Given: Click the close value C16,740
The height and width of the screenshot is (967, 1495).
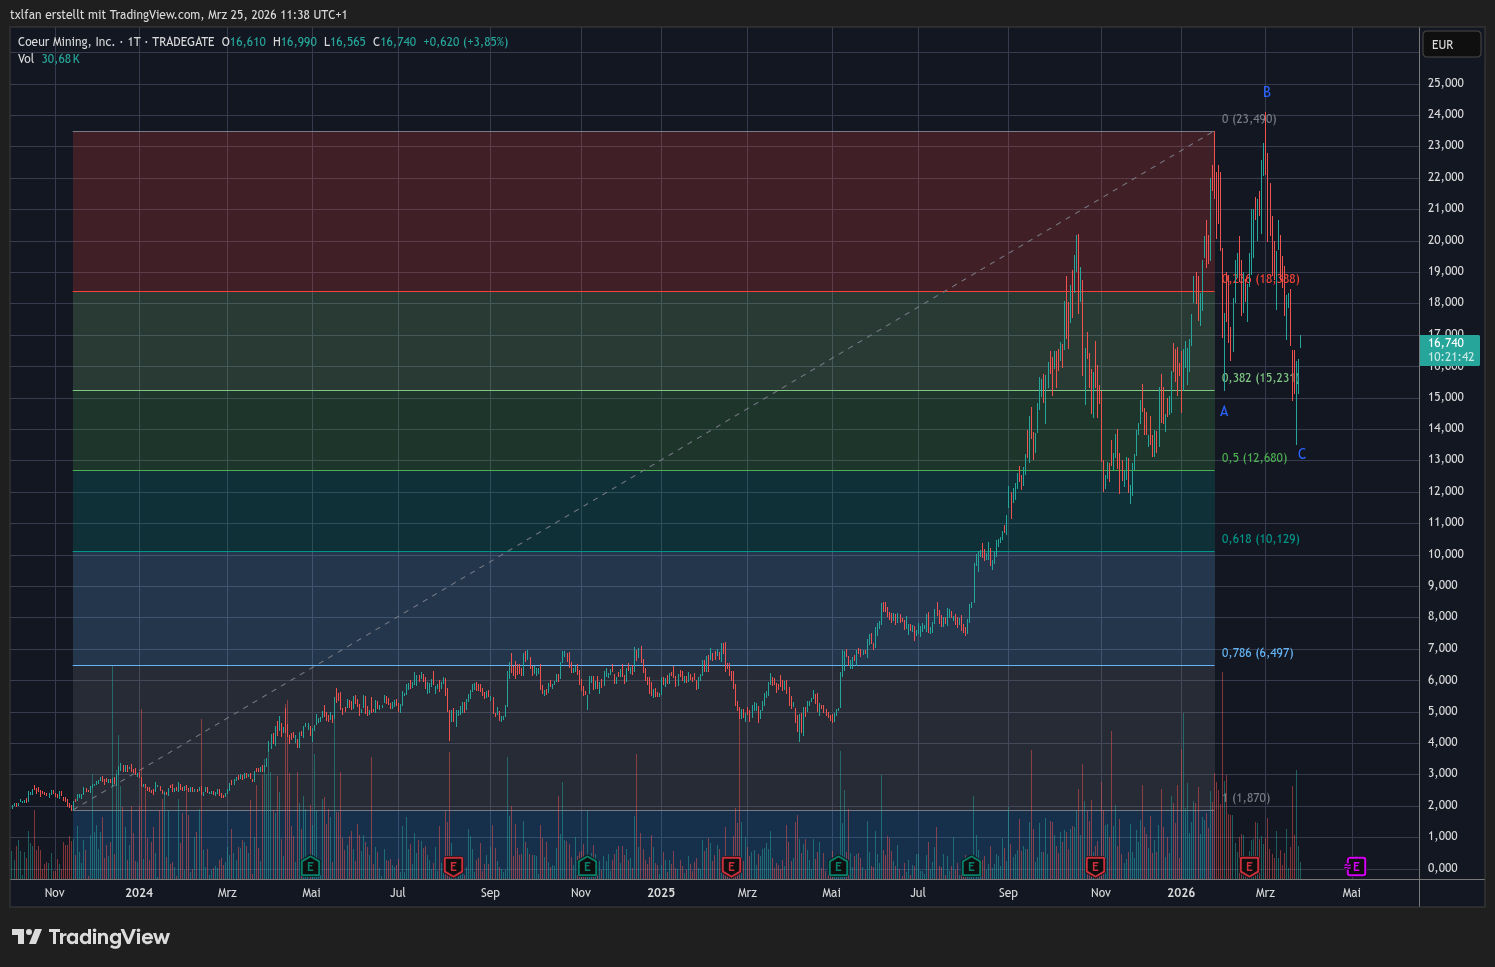Looking at the screenshot, I should [395, 42].
